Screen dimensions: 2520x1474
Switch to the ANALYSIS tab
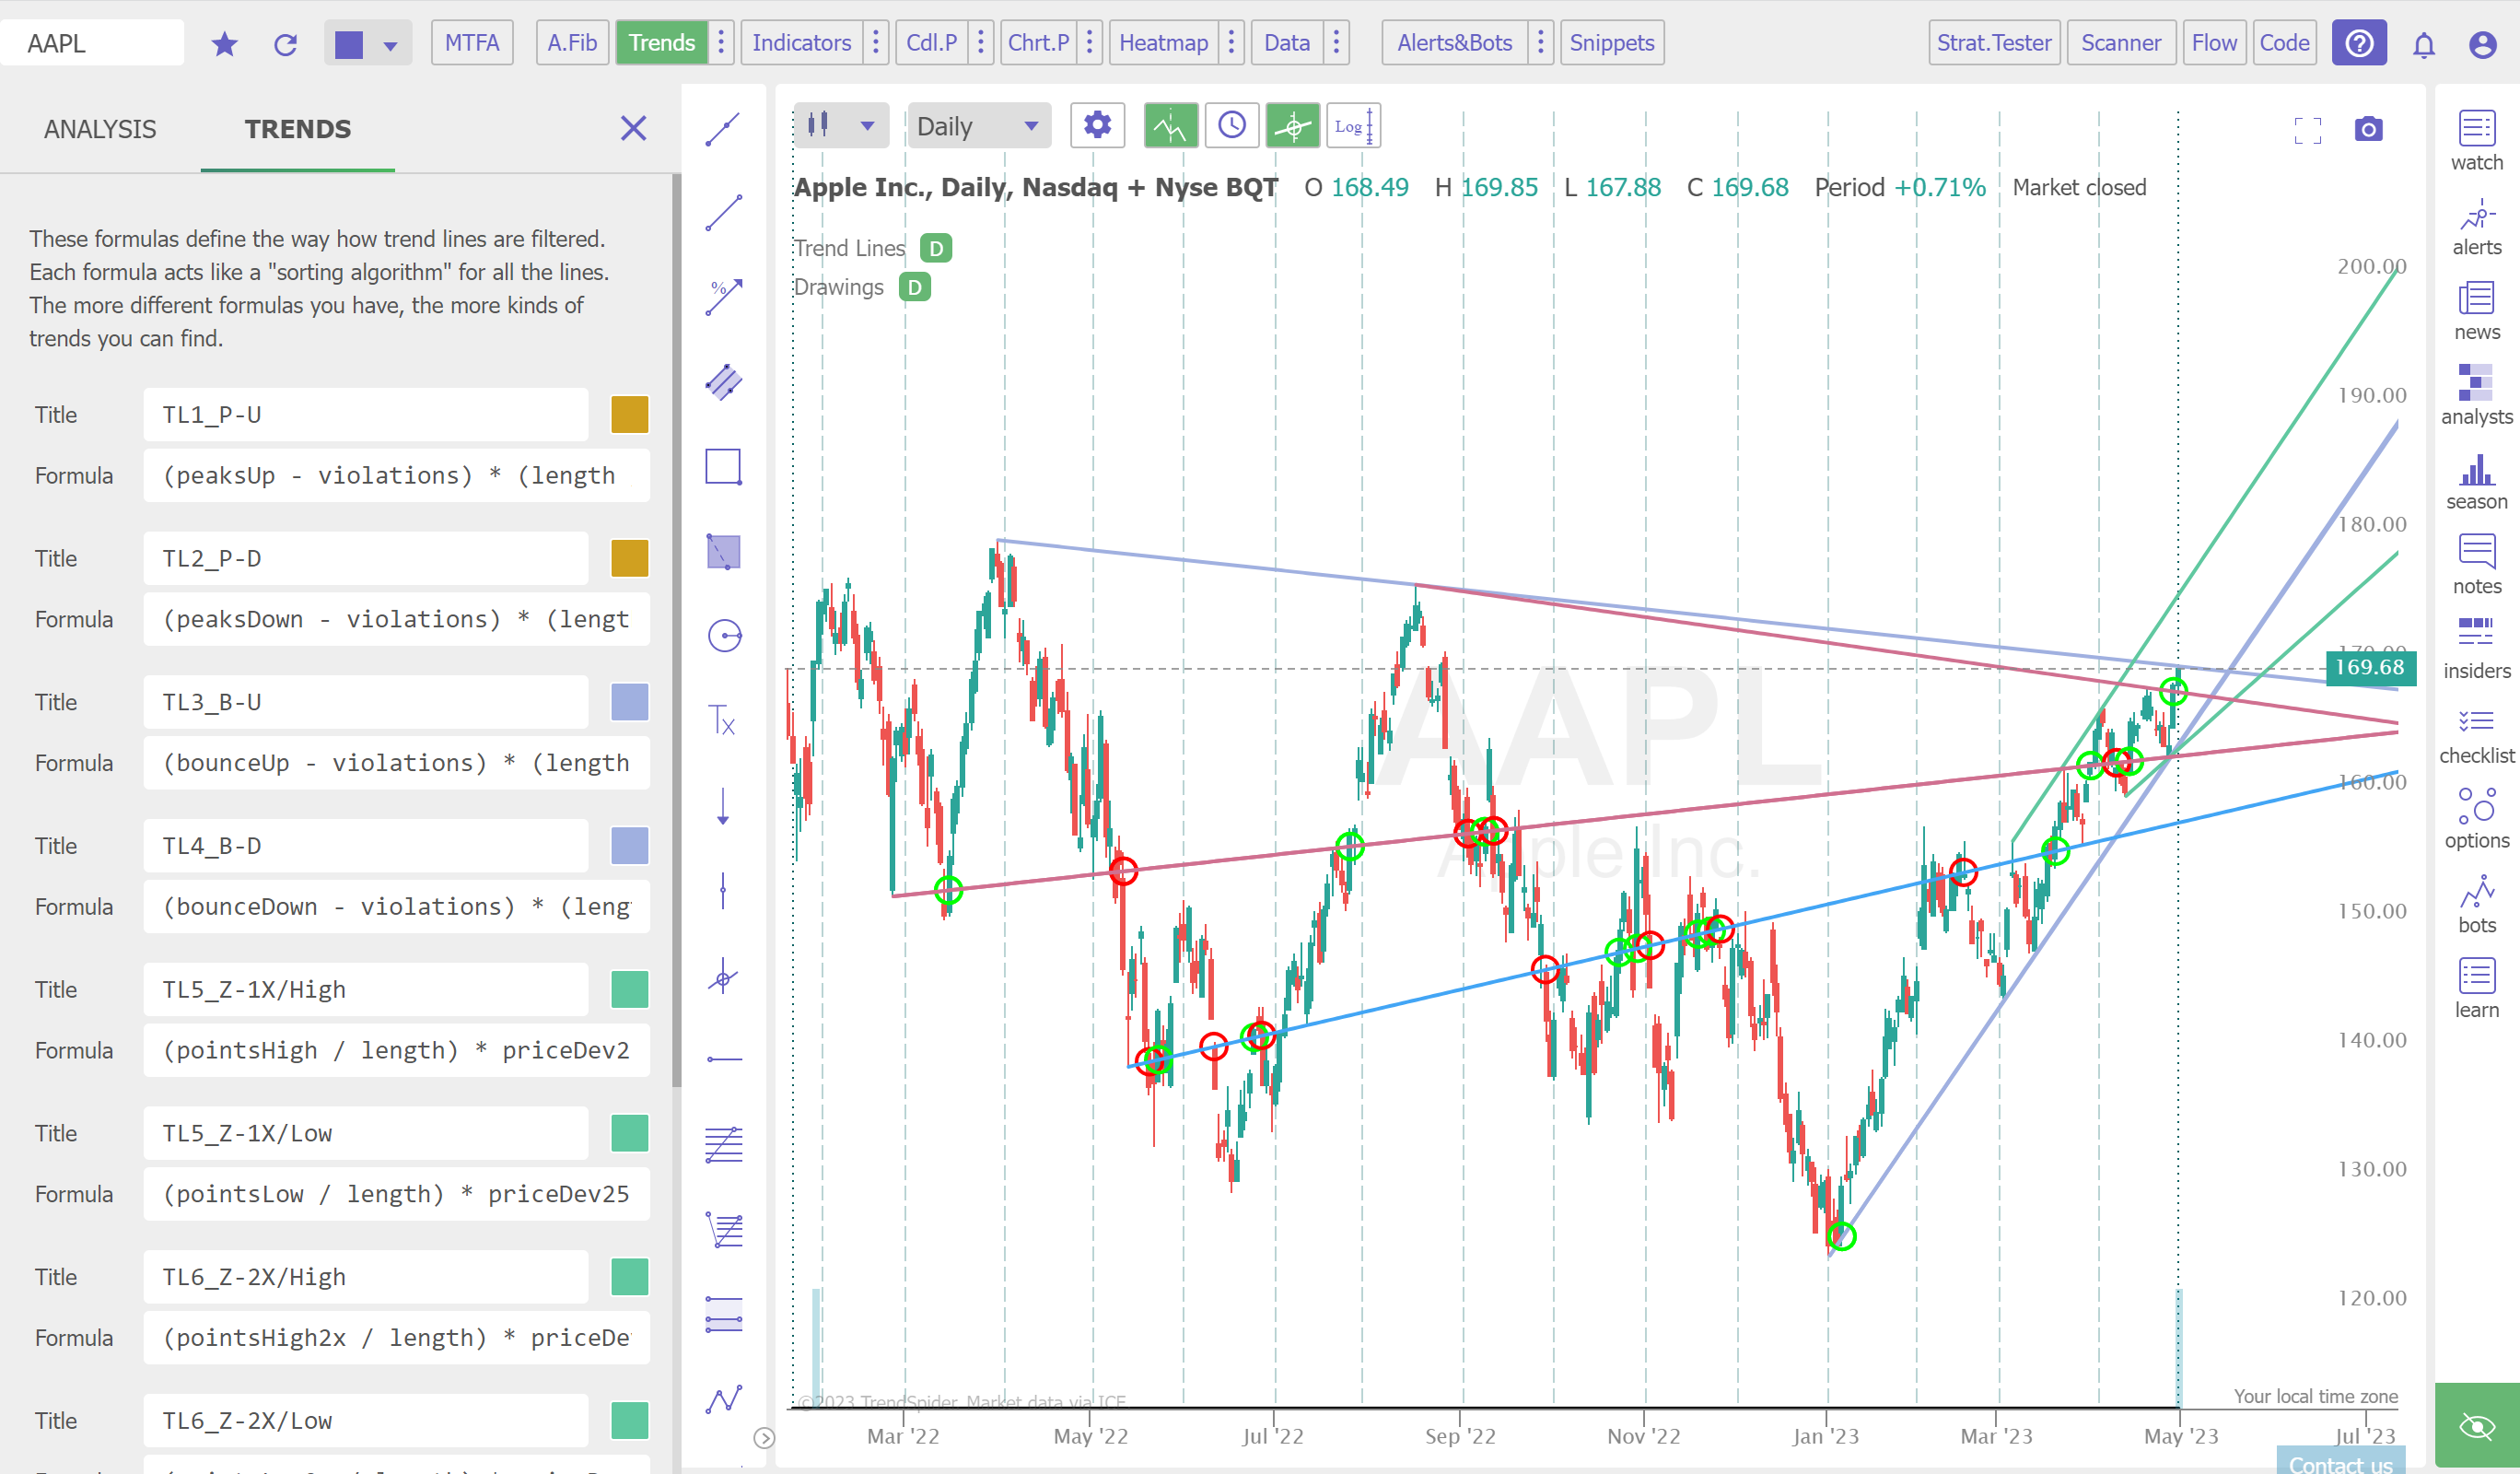click(100, 129)
